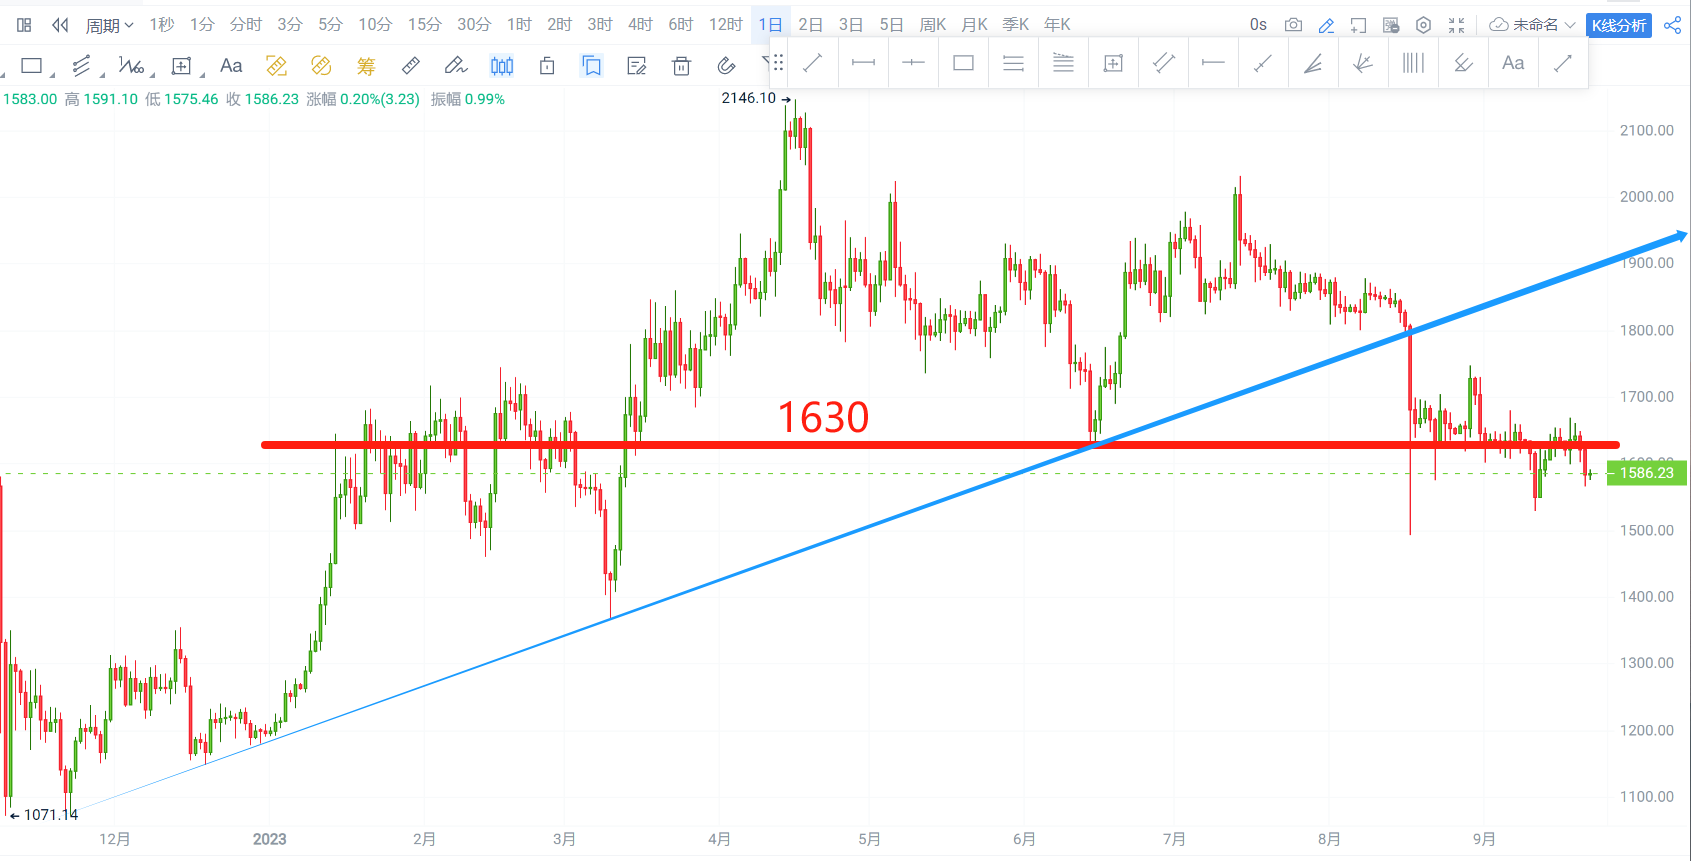Click the camera screenshot icon
The height and width of the screenshot is (861, 1691).
(1293, 25)
